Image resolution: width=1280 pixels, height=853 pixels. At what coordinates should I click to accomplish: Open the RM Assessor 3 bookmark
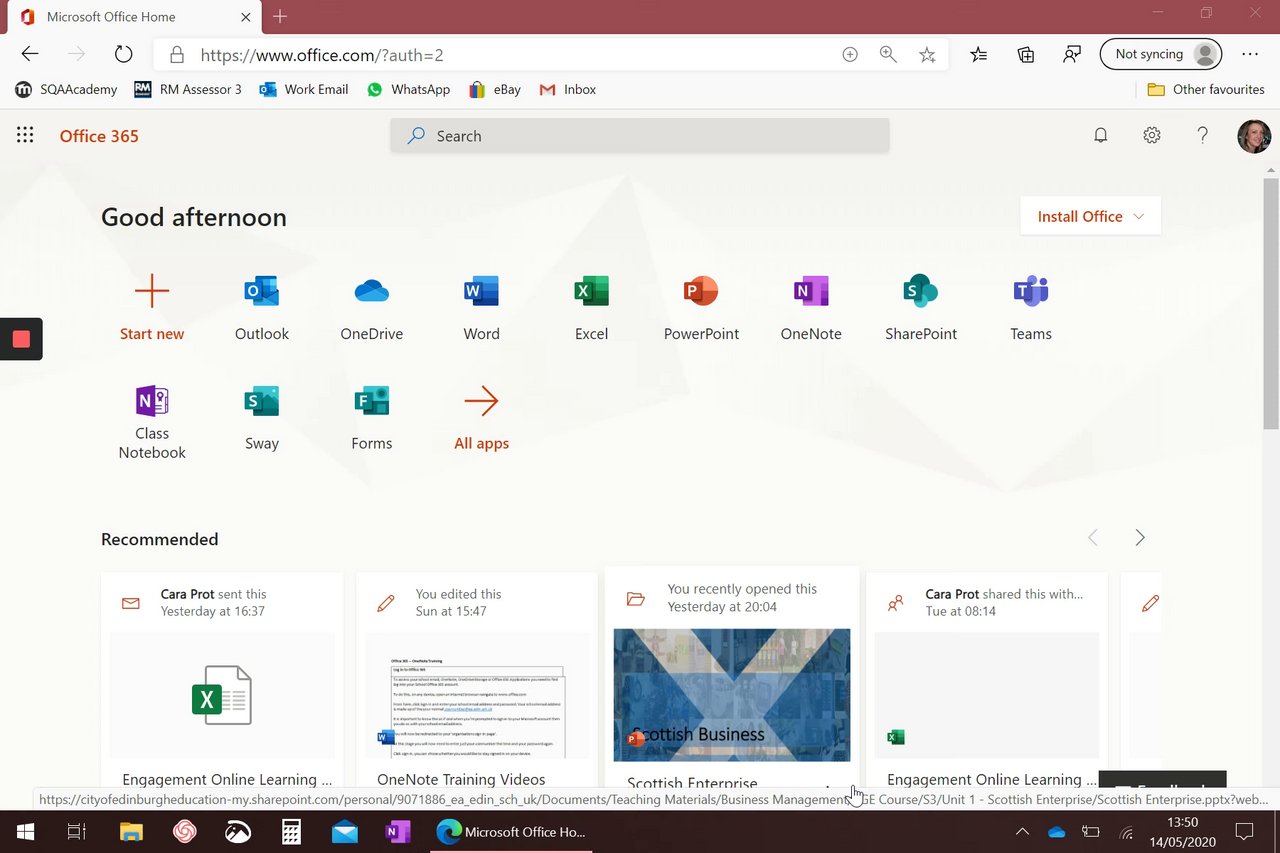[188, 89]
